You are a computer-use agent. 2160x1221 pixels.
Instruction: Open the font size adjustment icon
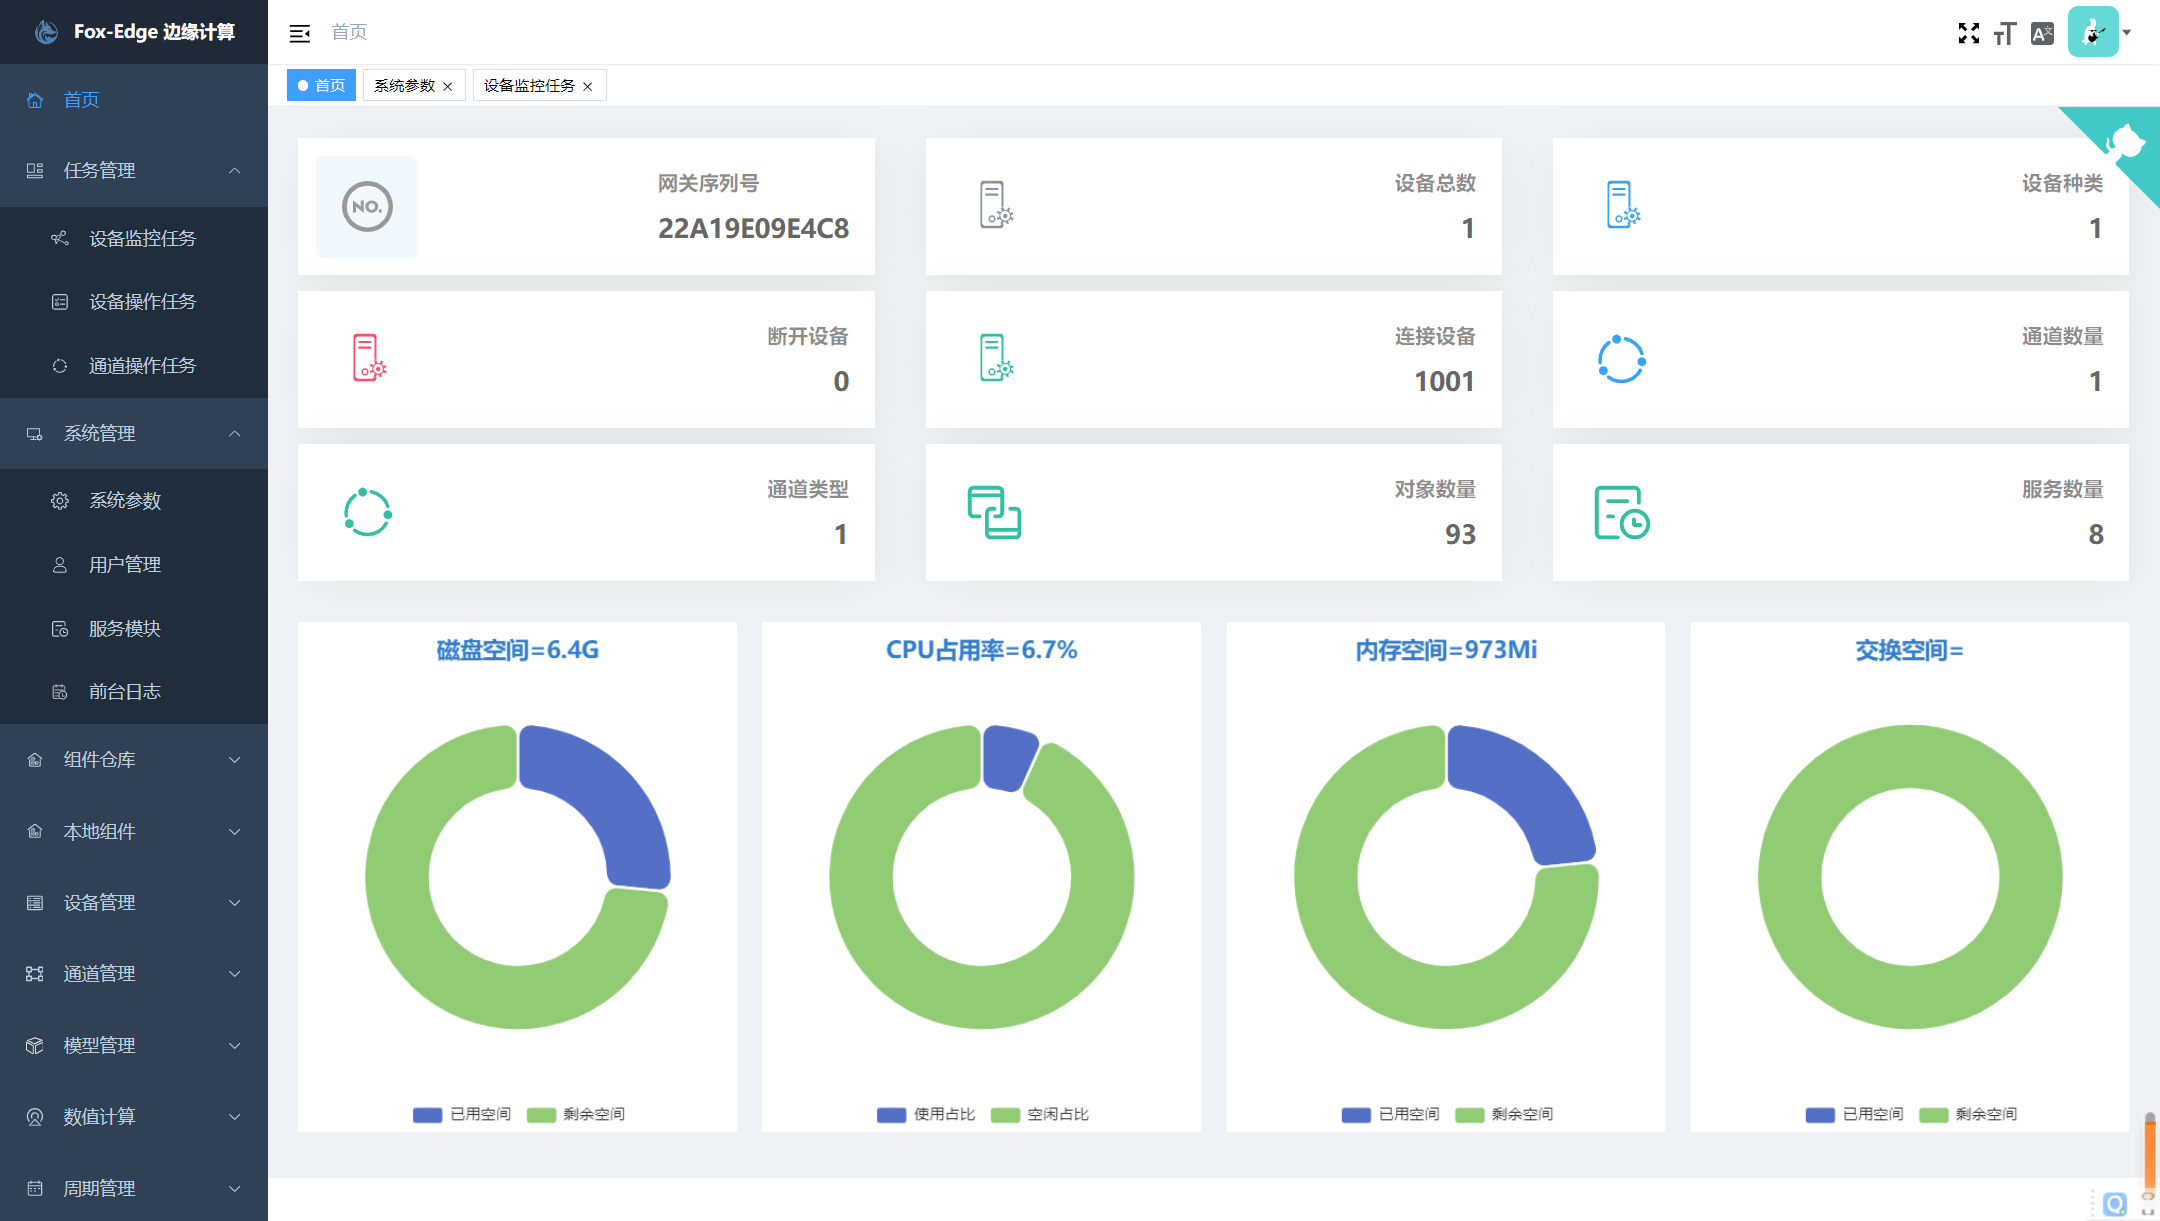(2005, 33)
